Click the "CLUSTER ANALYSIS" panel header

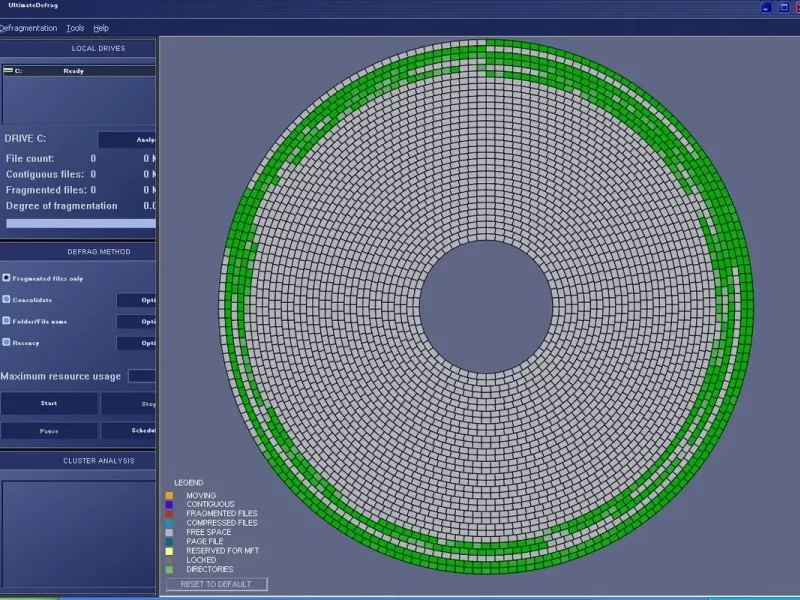coord(99,461)
